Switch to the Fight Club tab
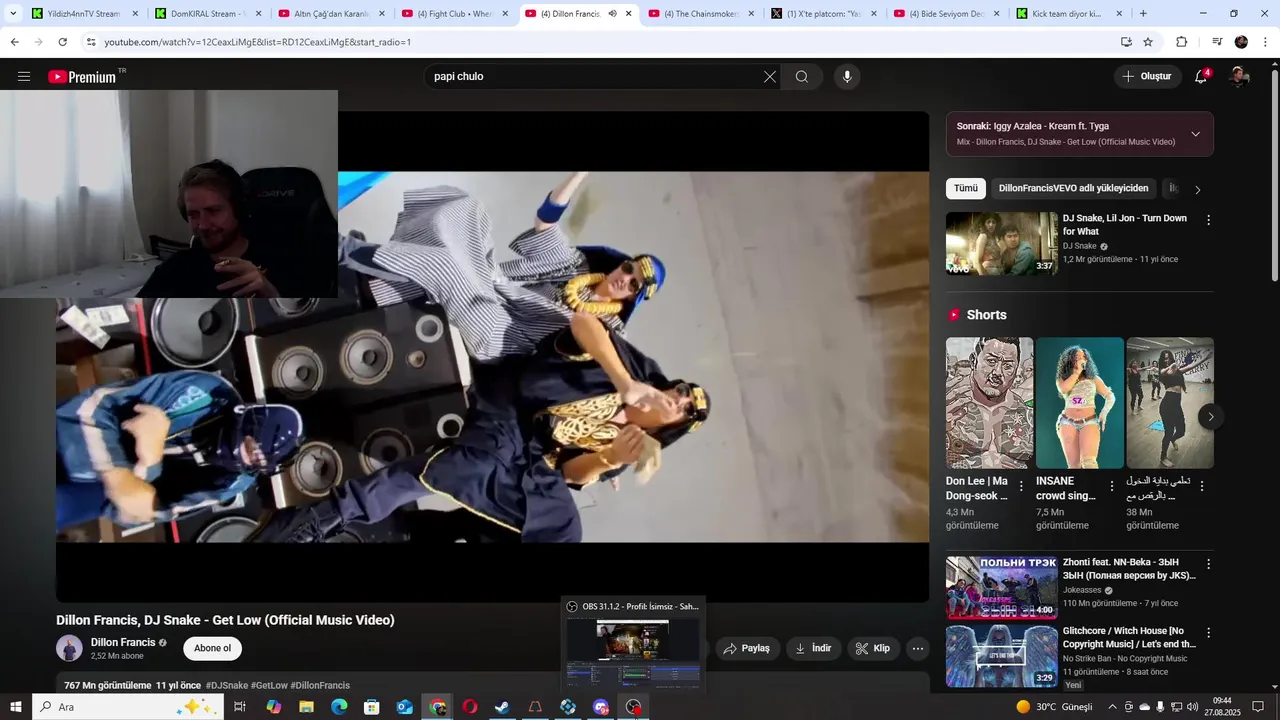Viewport: 1280px width, 720px height. pos(455,14)
